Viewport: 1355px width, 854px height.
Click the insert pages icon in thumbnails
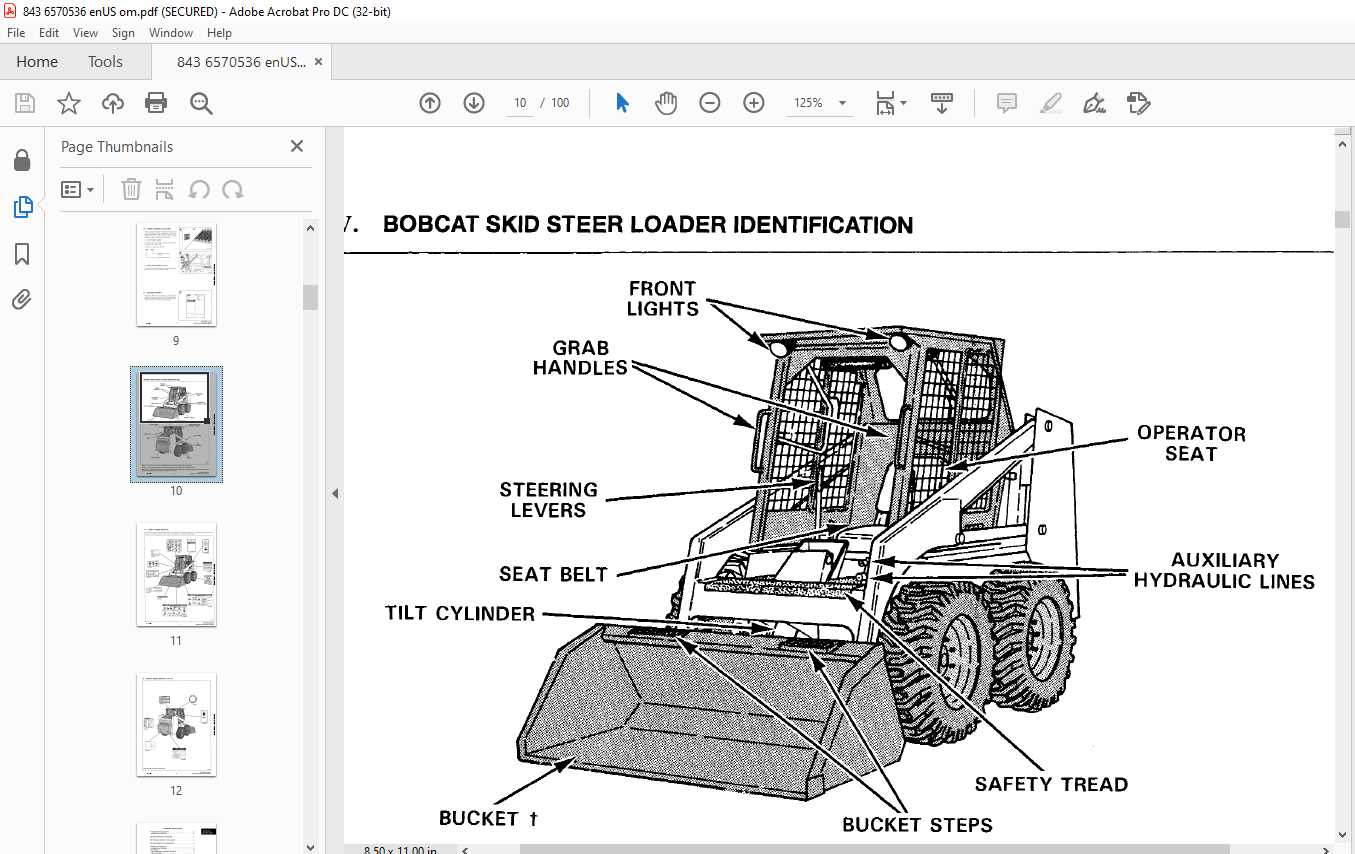tap(165, 189)
